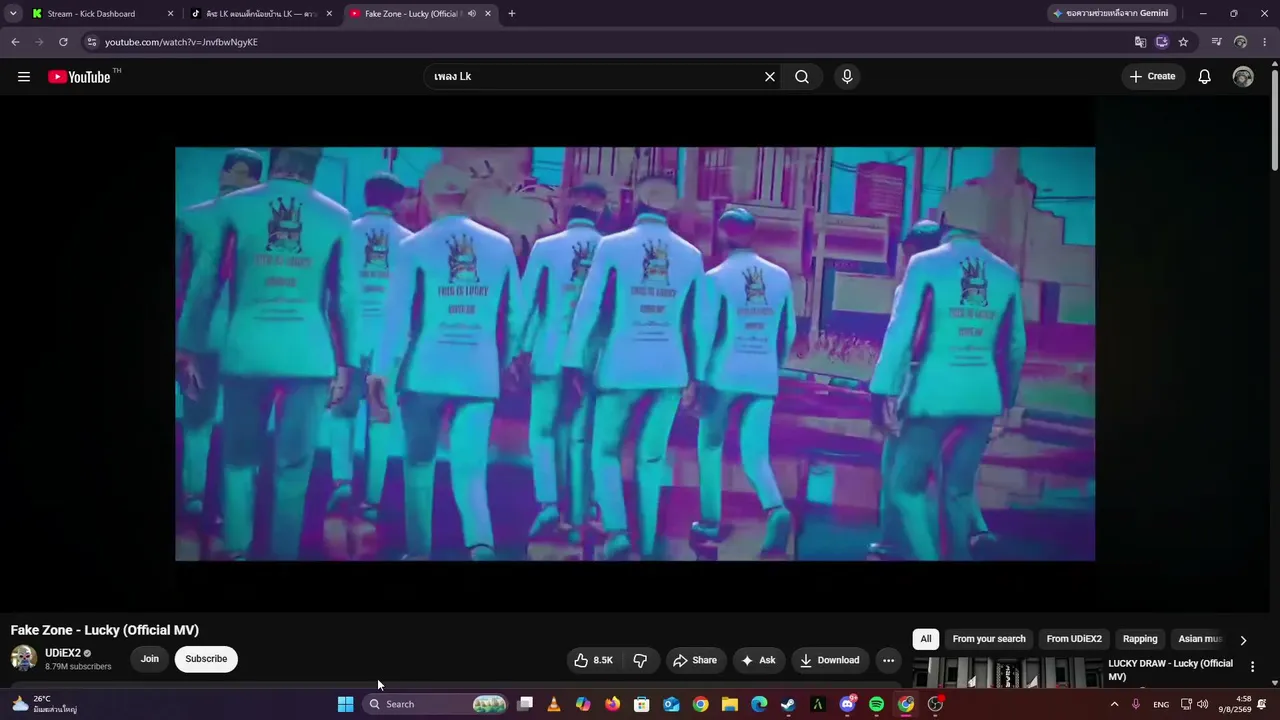Click the address bar URL
Image resolution: width=1280 pixels, height=720 pixels.
181,42
